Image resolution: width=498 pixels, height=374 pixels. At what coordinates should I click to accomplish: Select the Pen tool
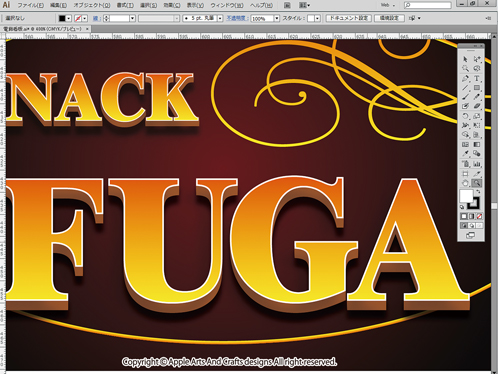click(465, 79)
